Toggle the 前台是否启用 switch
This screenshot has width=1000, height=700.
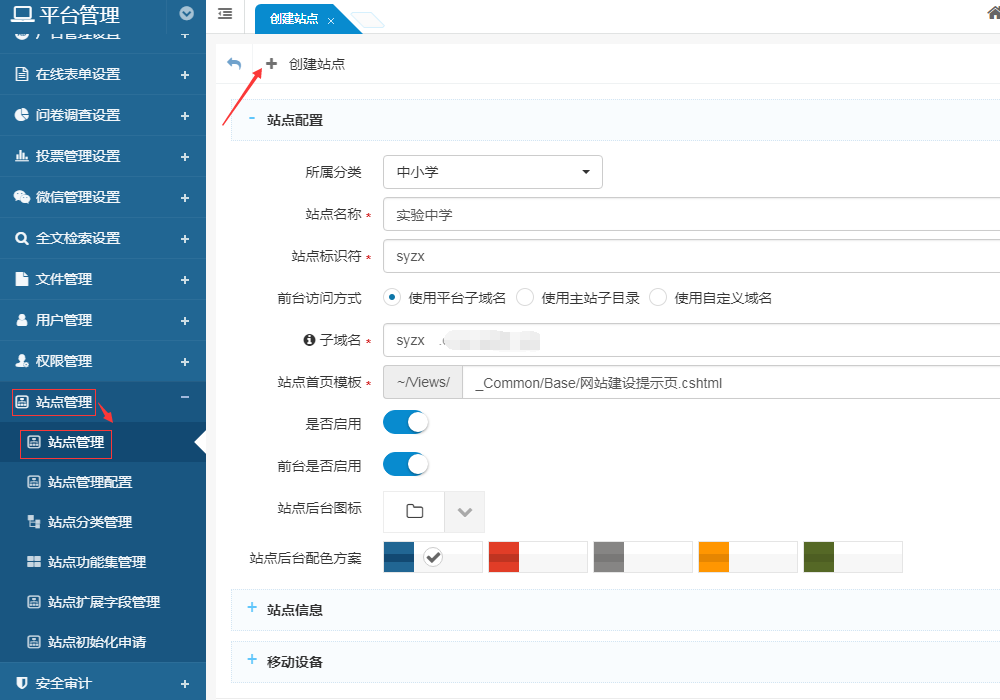pyautogui.click(x=406, y=465)
